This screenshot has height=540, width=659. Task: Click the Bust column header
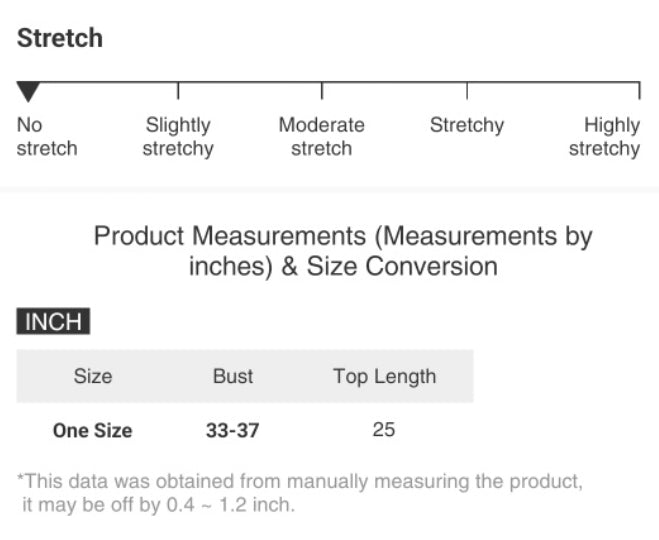pos(233,377)
